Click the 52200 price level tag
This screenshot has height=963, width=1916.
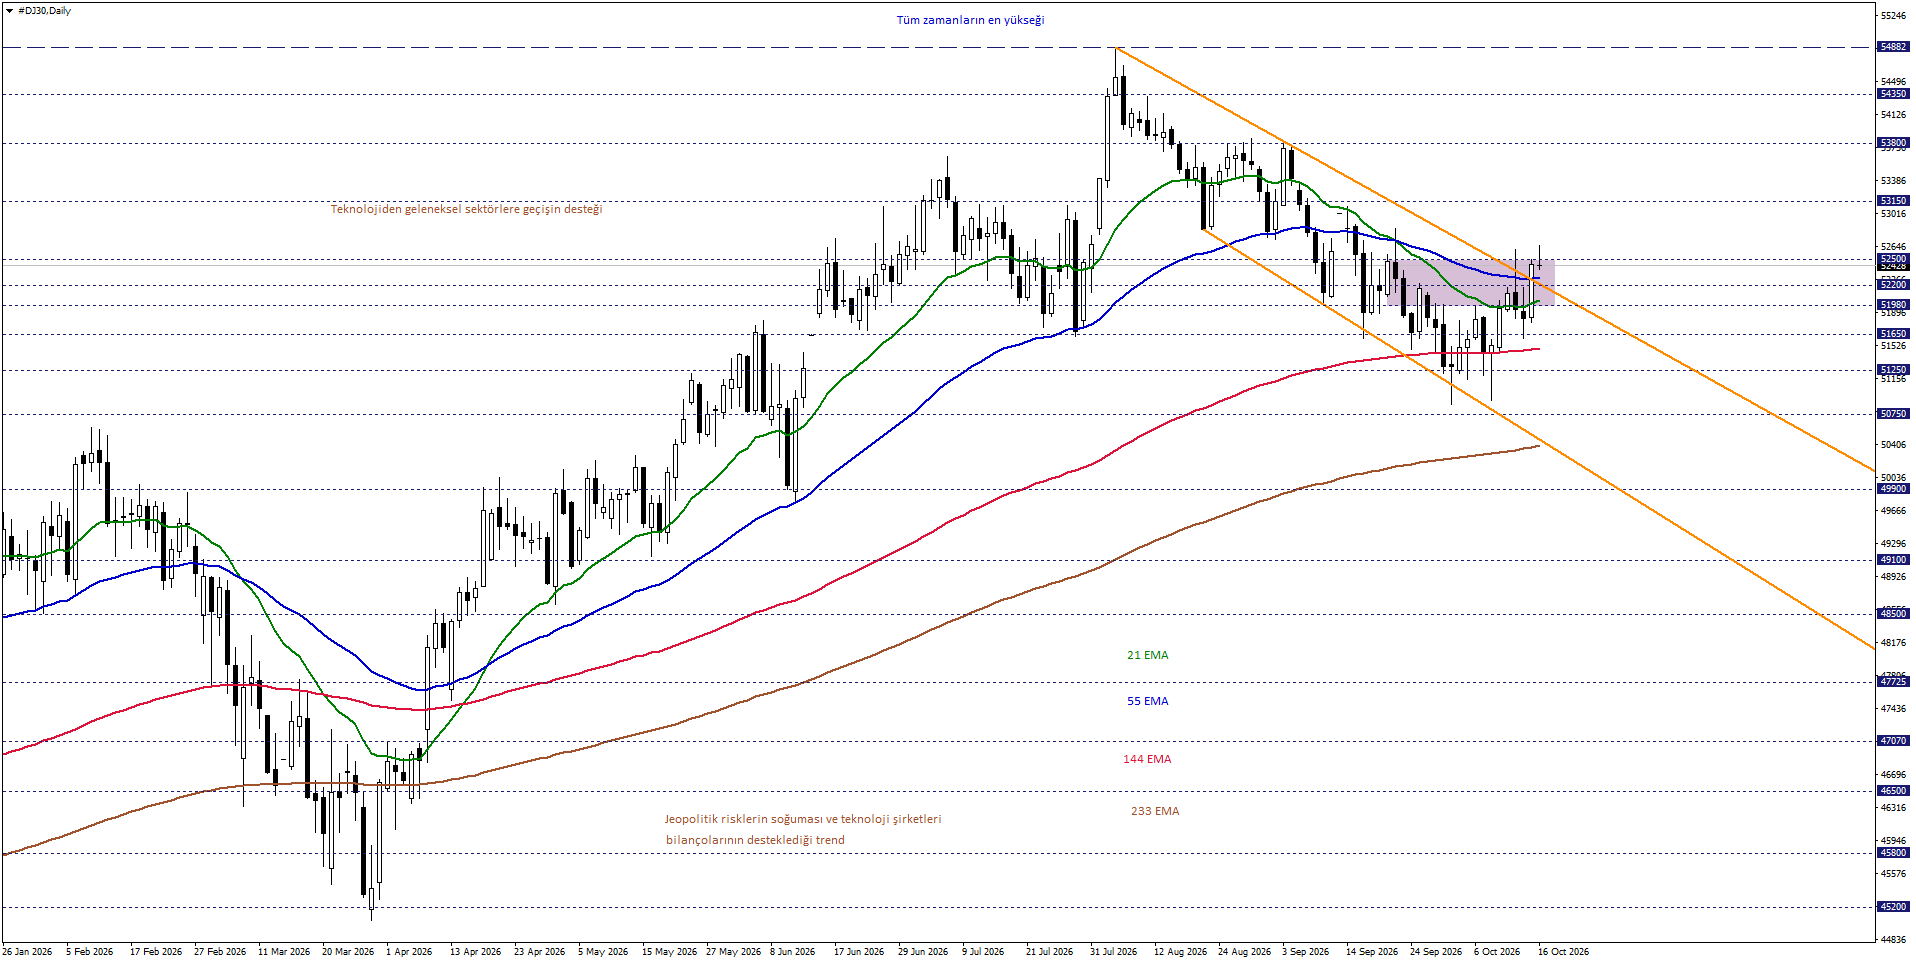pyautogui.click(x=1894, y=285)
